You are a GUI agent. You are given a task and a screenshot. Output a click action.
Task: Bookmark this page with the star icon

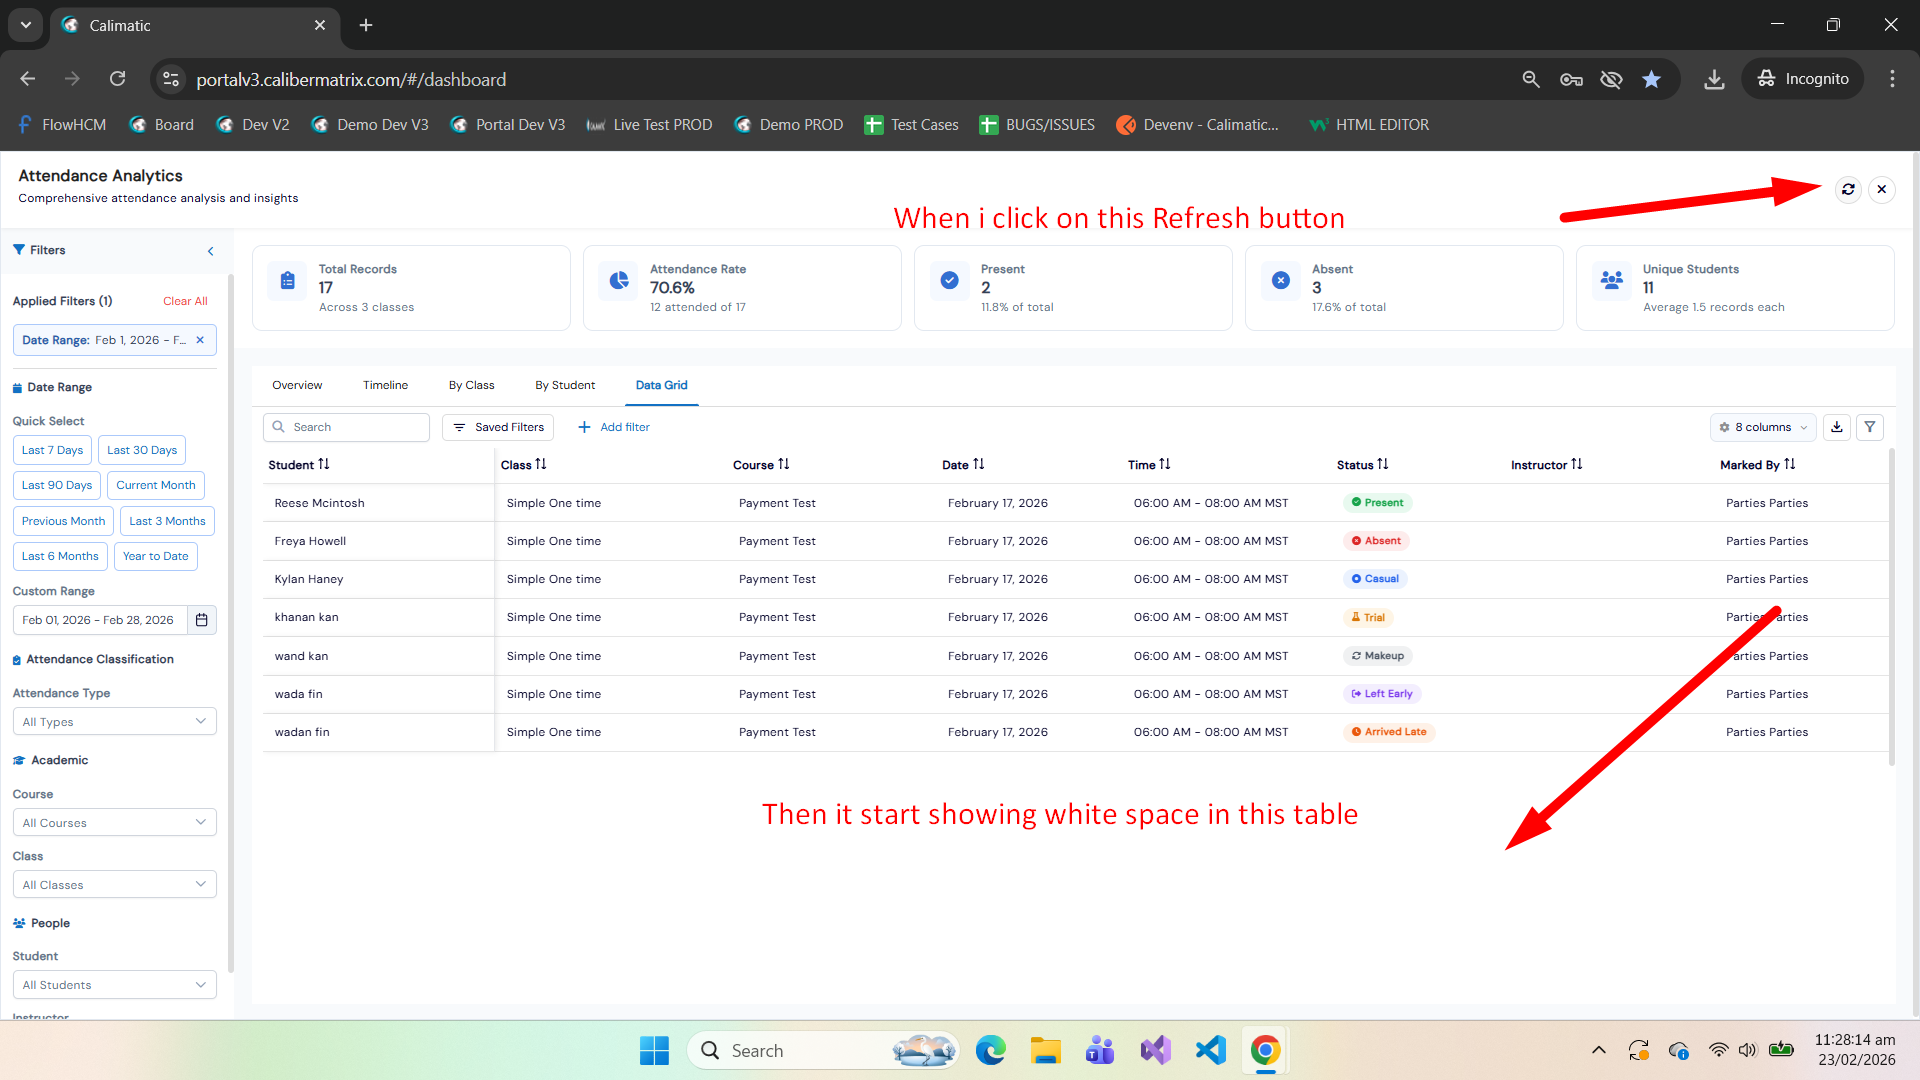tap(1651, 79)
